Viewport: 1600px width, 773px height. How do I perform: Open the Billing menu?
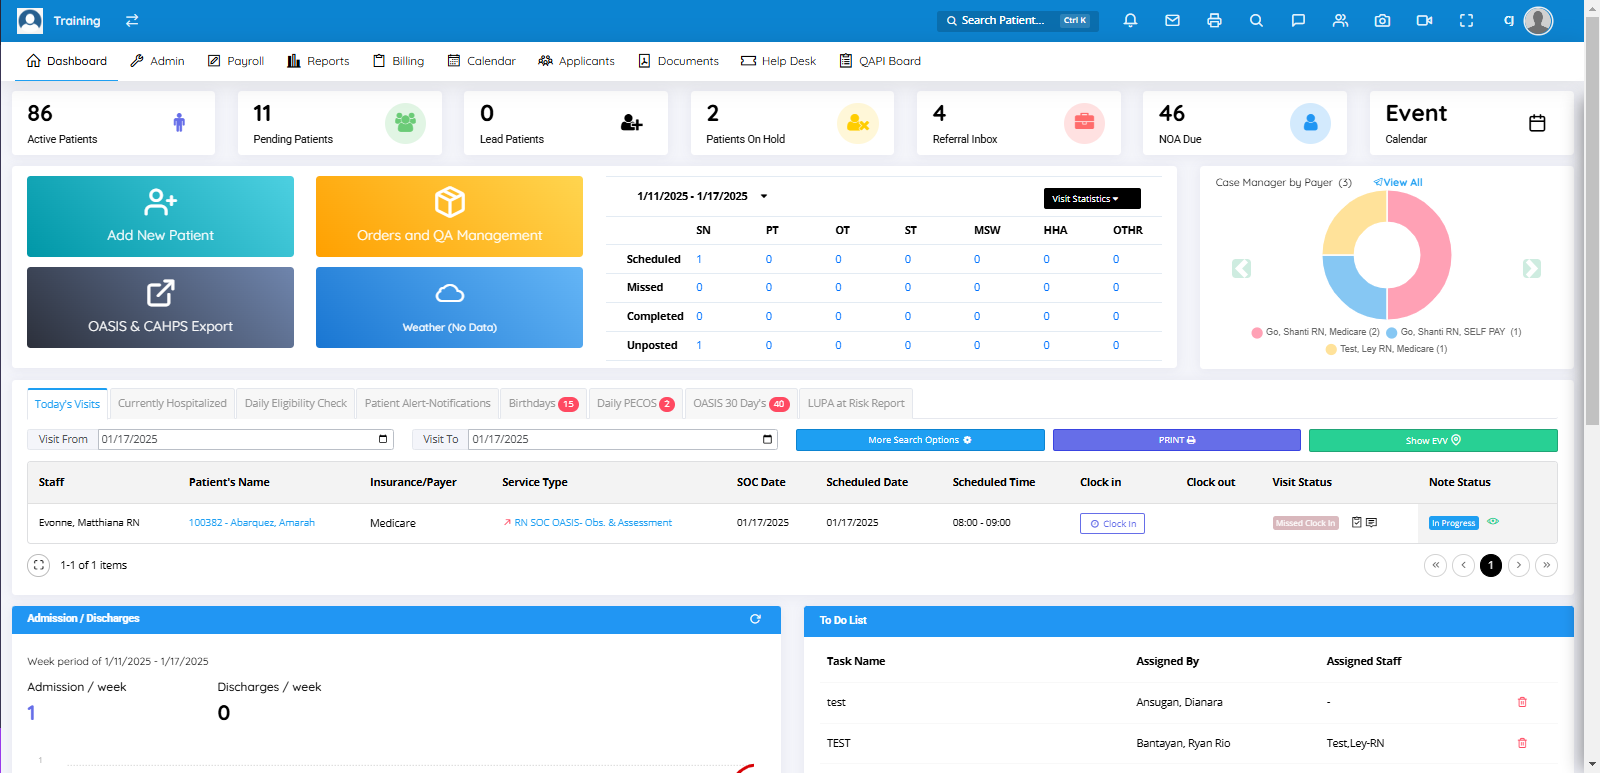(x=398, y=61)
